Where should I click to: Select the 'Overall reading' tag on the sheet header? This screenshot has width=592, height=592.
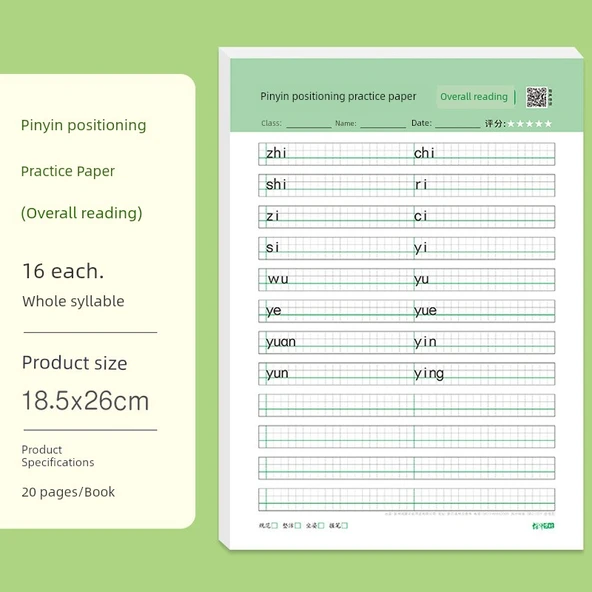click(474, 97)
